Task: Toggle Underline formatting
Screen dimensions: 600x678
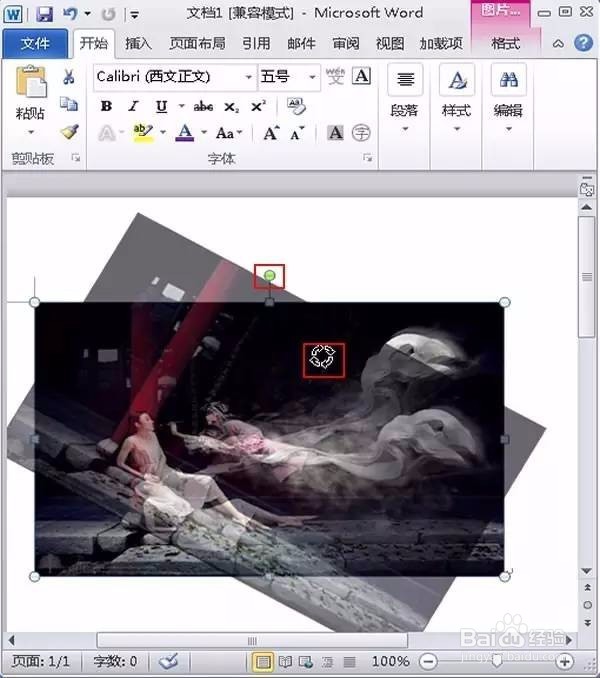Action: (161, 106)
